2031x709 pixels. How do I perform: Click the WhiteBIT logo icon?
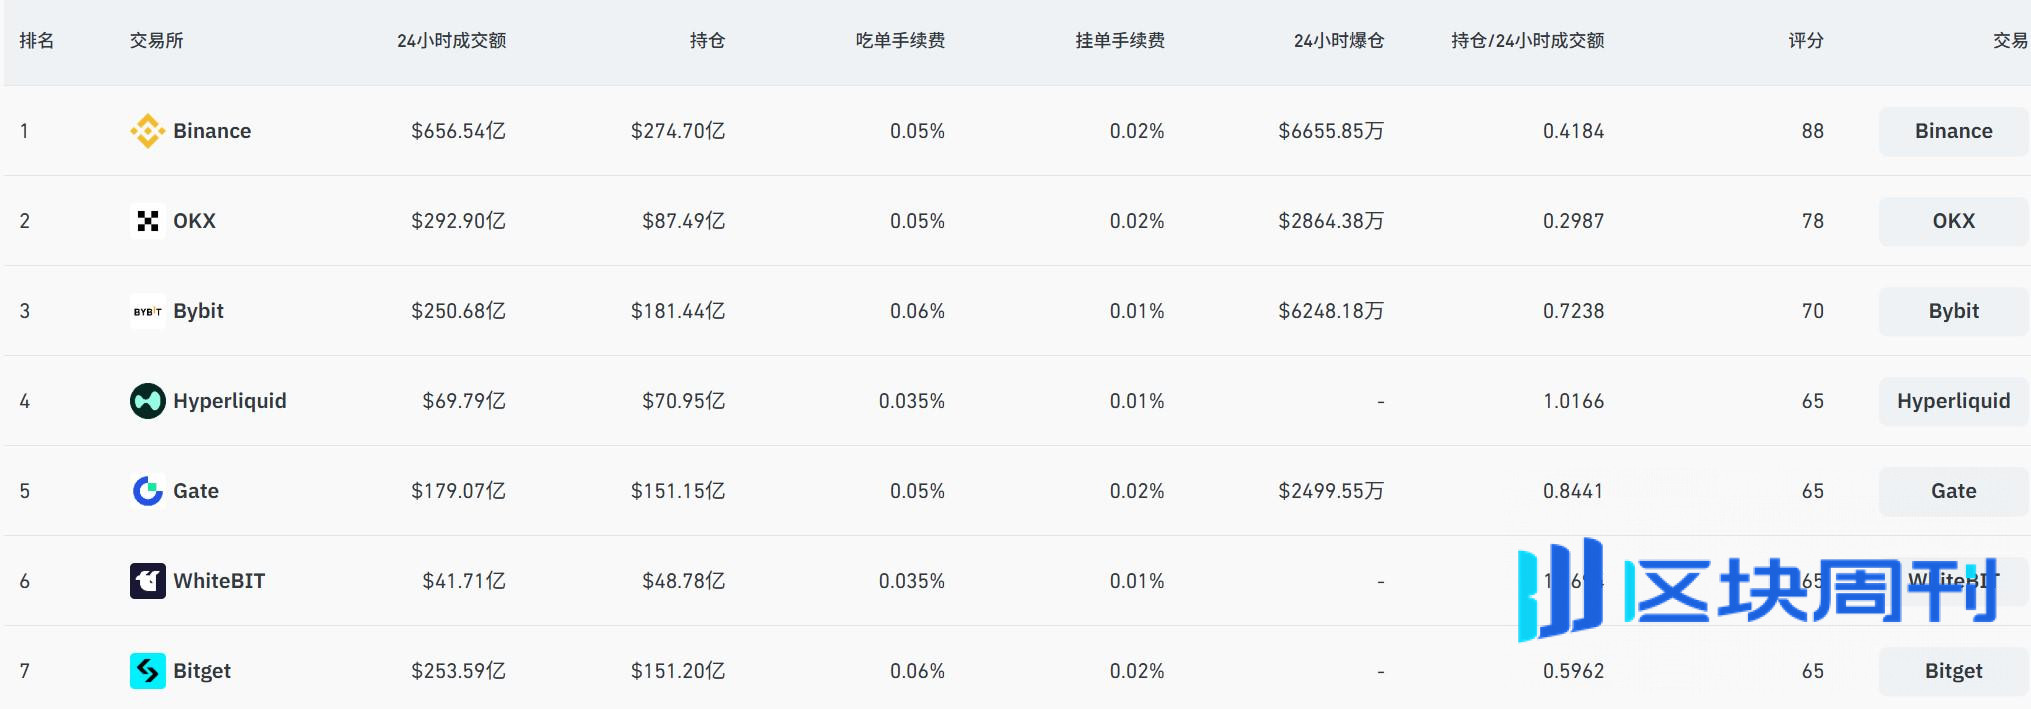(x=148, y=581)
